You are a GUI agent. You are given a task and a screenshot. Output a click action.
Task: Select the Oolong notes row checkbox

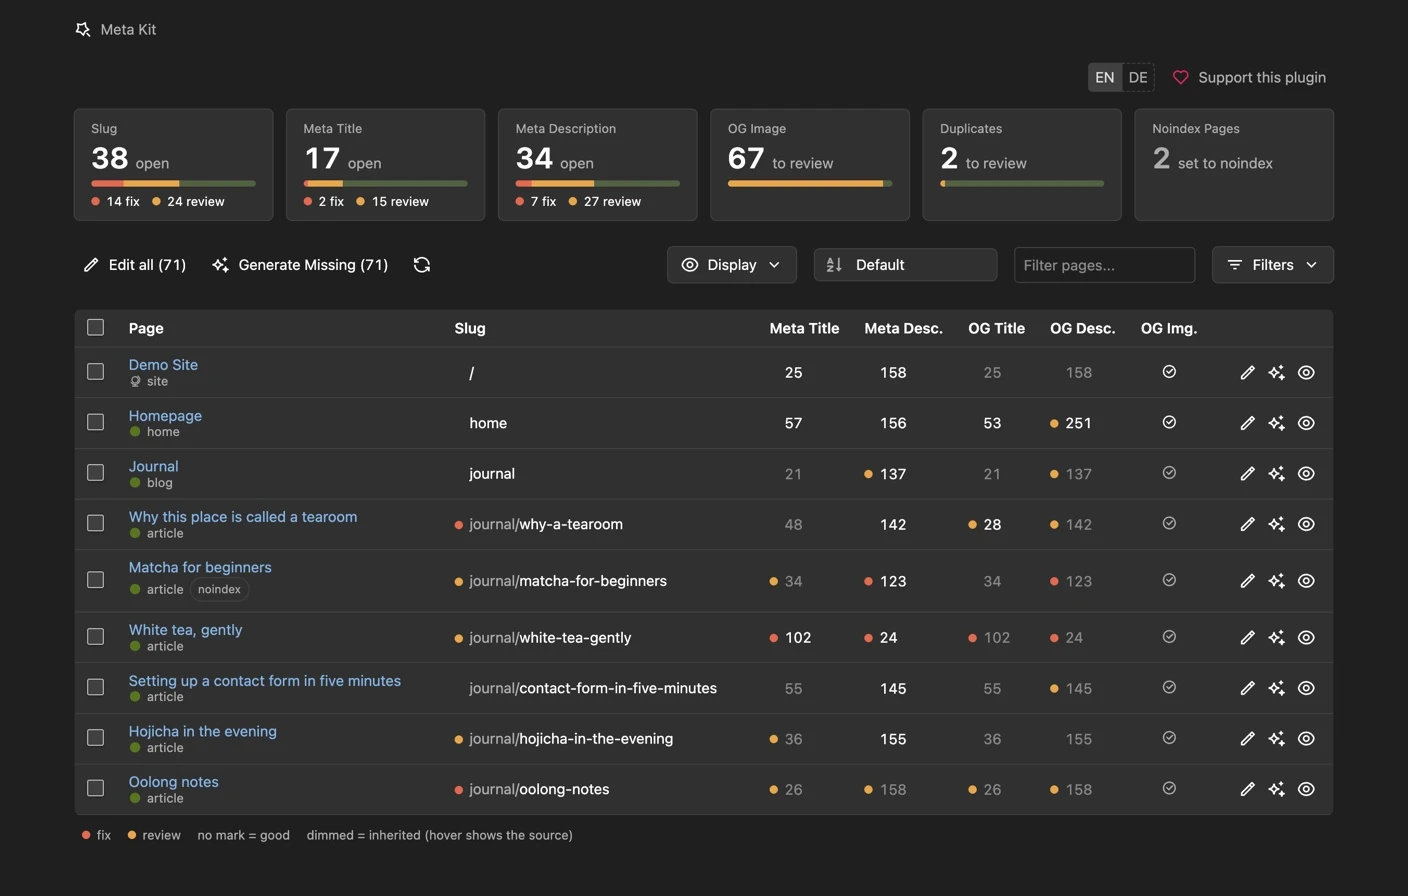[96, 788]
